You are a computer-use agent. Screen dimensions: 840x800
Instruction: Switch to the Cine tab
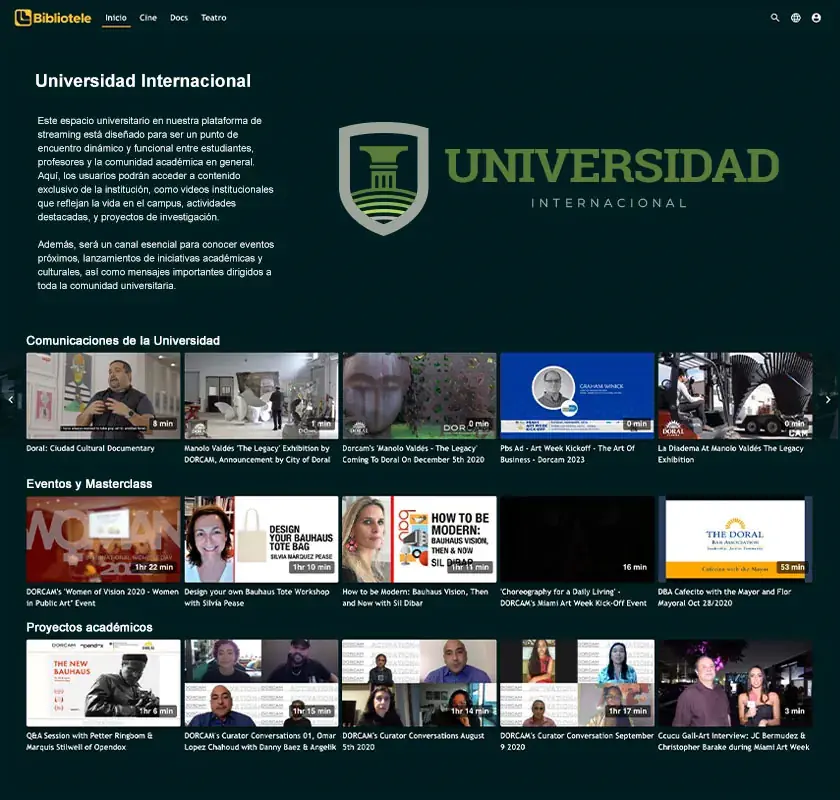148,18
